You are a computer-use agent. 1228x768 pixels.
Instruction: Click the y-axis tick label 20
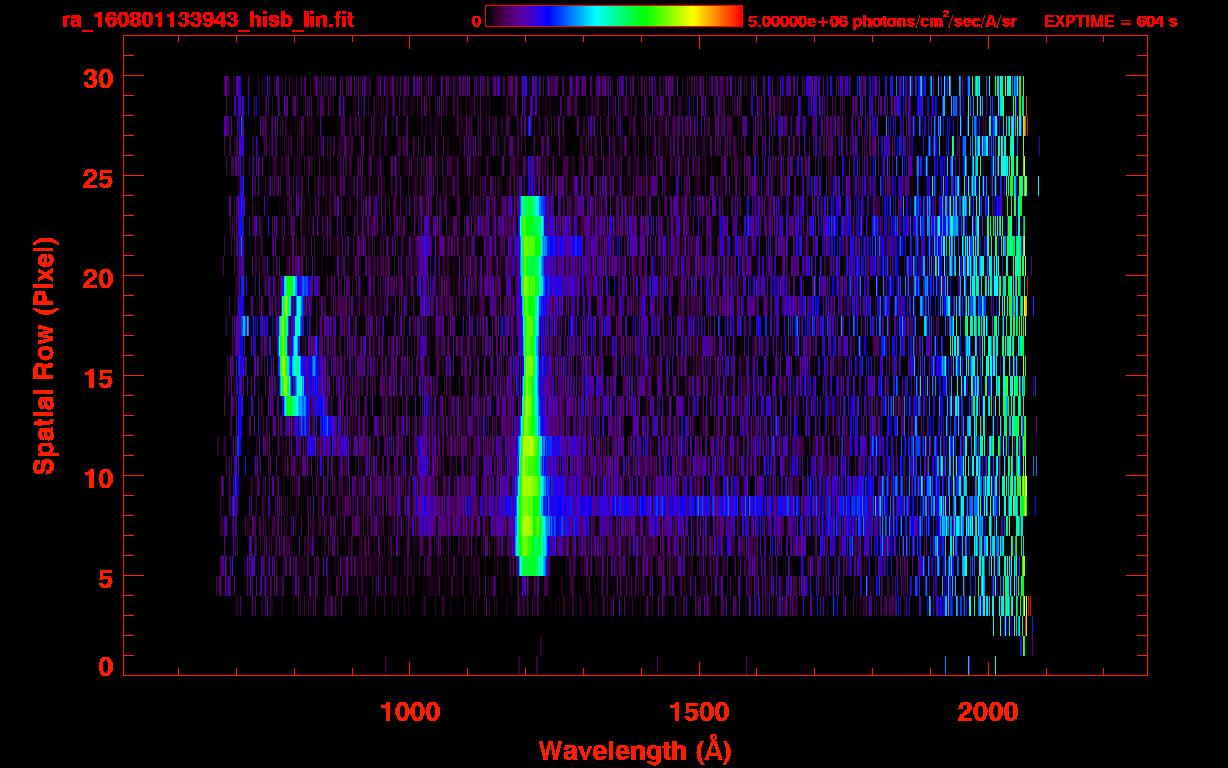coord(98,276)
